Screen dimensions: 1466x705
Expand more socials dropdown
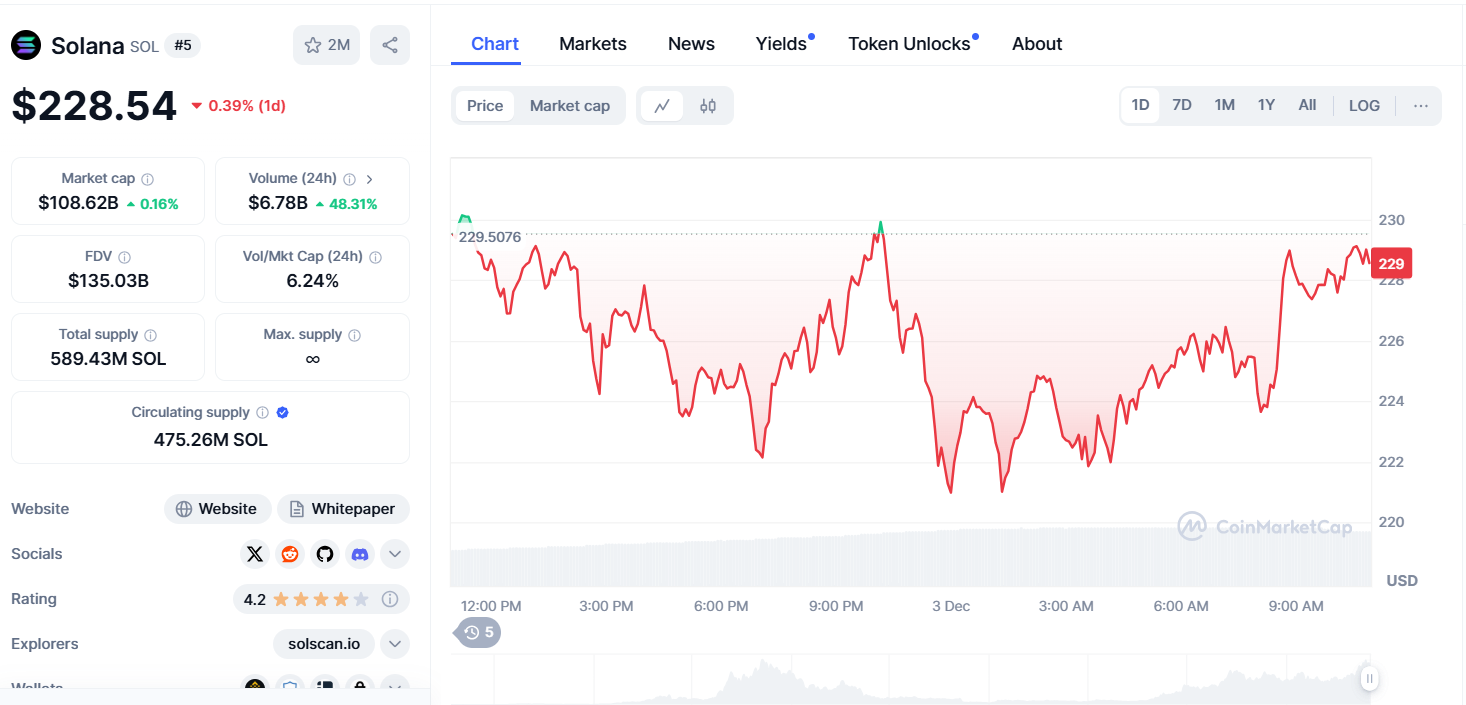pyautogui.click(x=394, y=554)
